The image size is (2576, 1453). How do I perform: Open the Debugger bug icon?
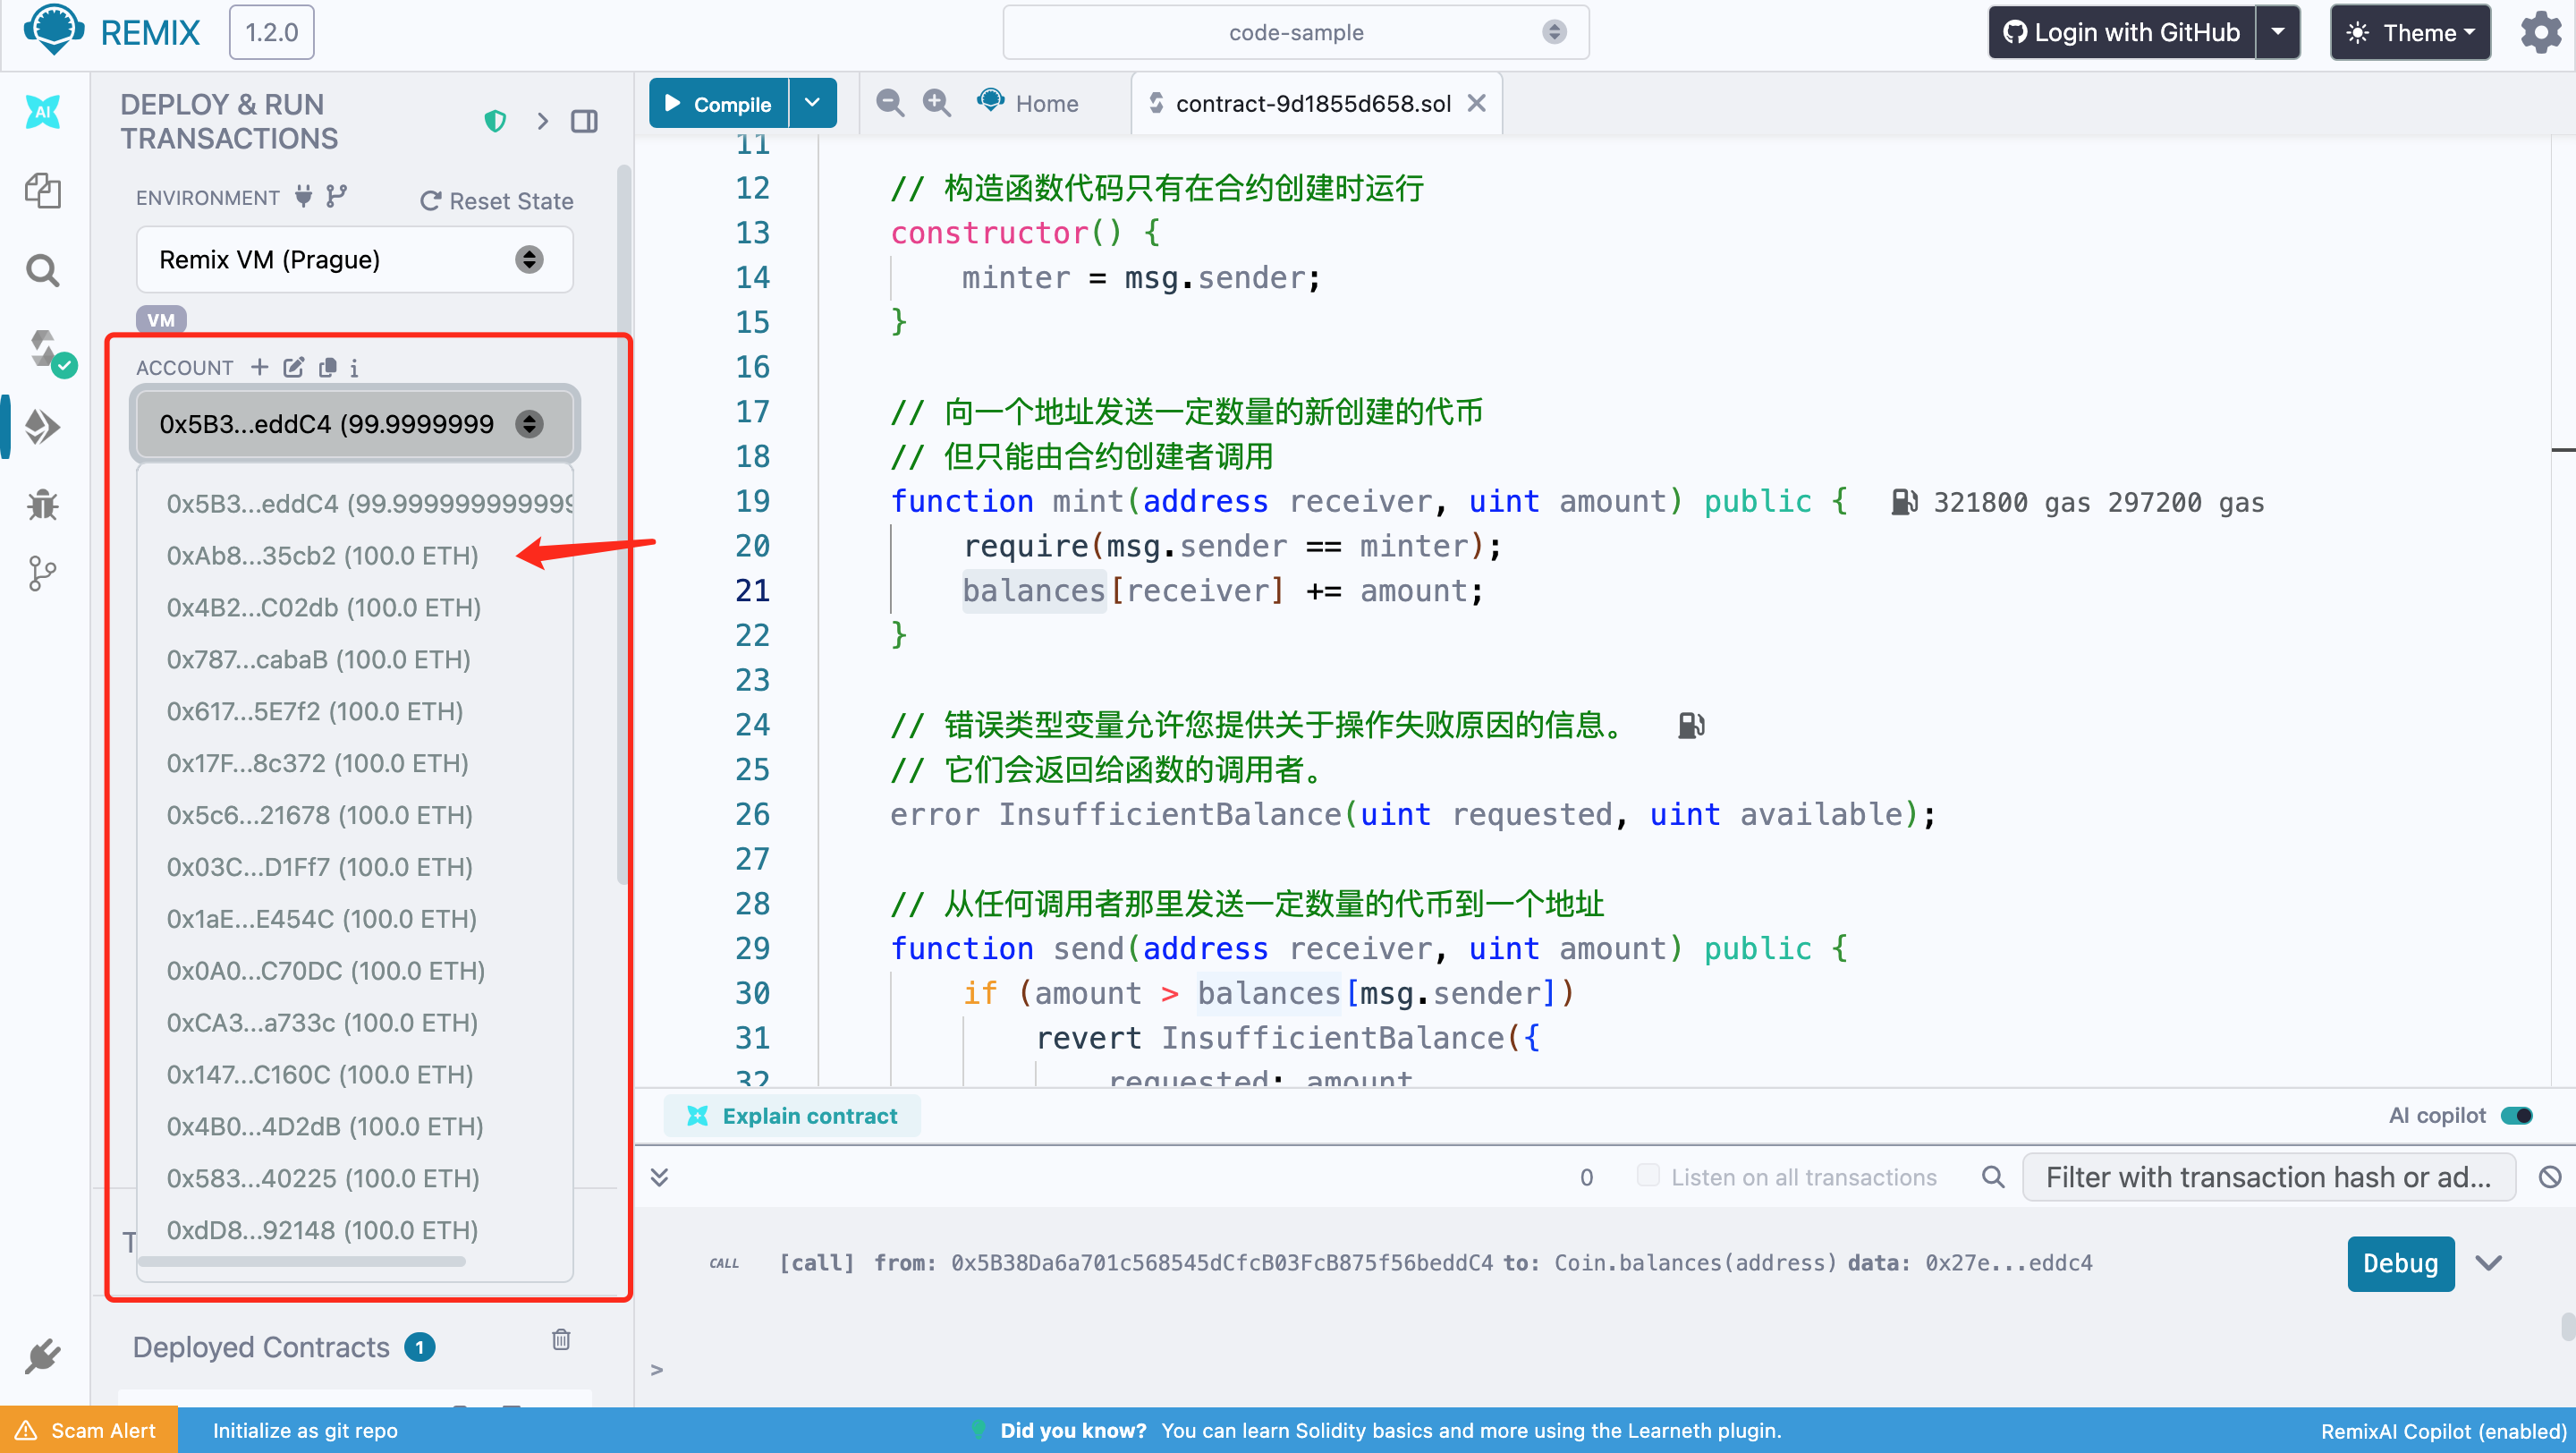coord(42,505)
